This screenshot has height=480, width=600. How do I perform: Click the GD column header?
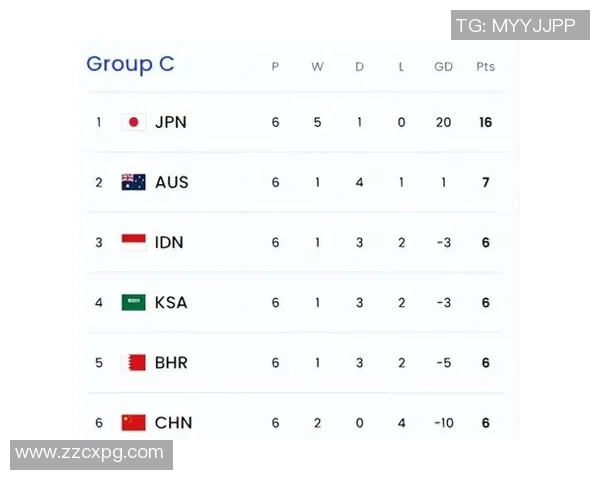tap(443, 67)
